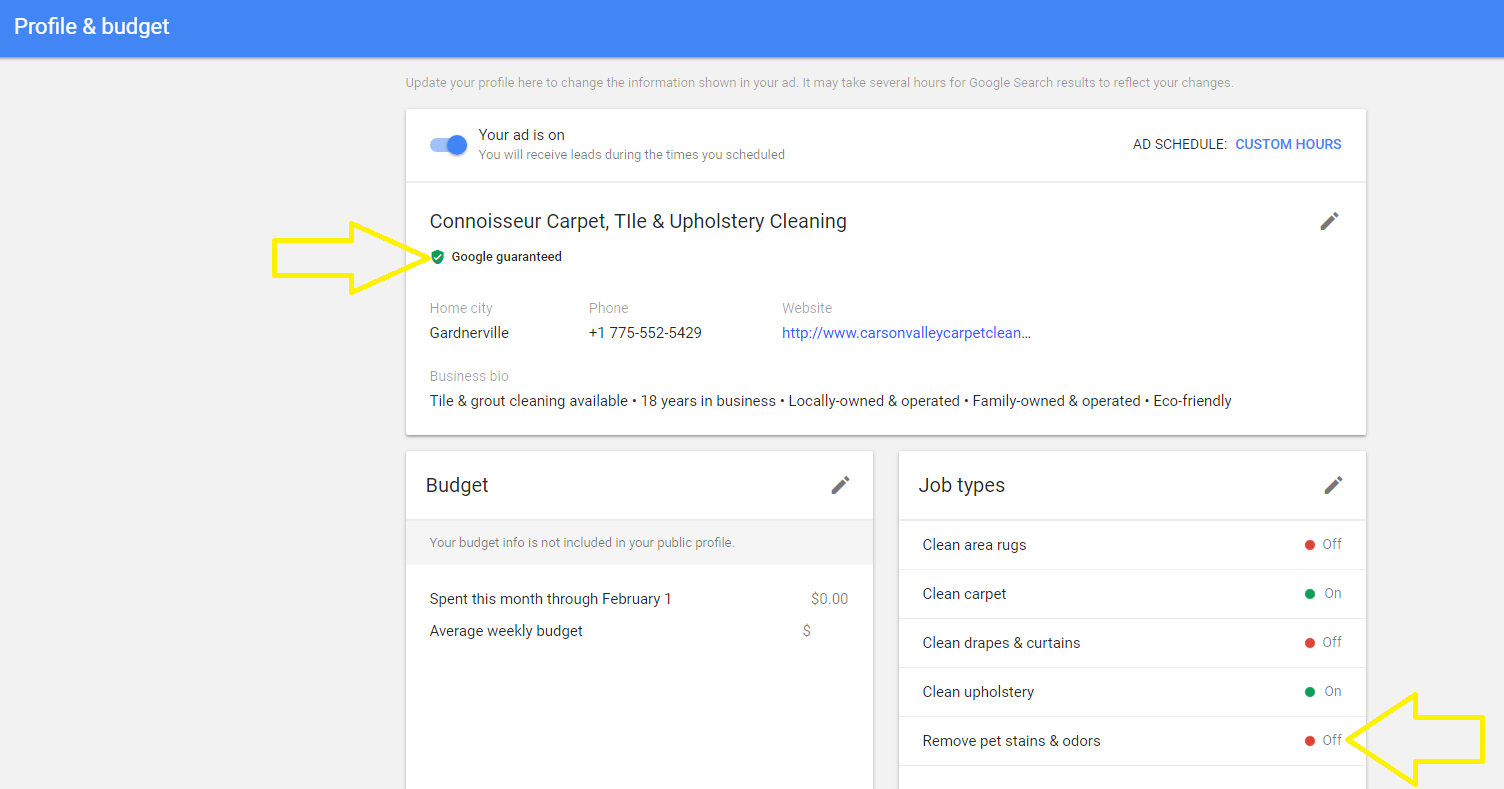Click the green Google guaranteed shield icon

pyautogui.click(x=437, y=257)
